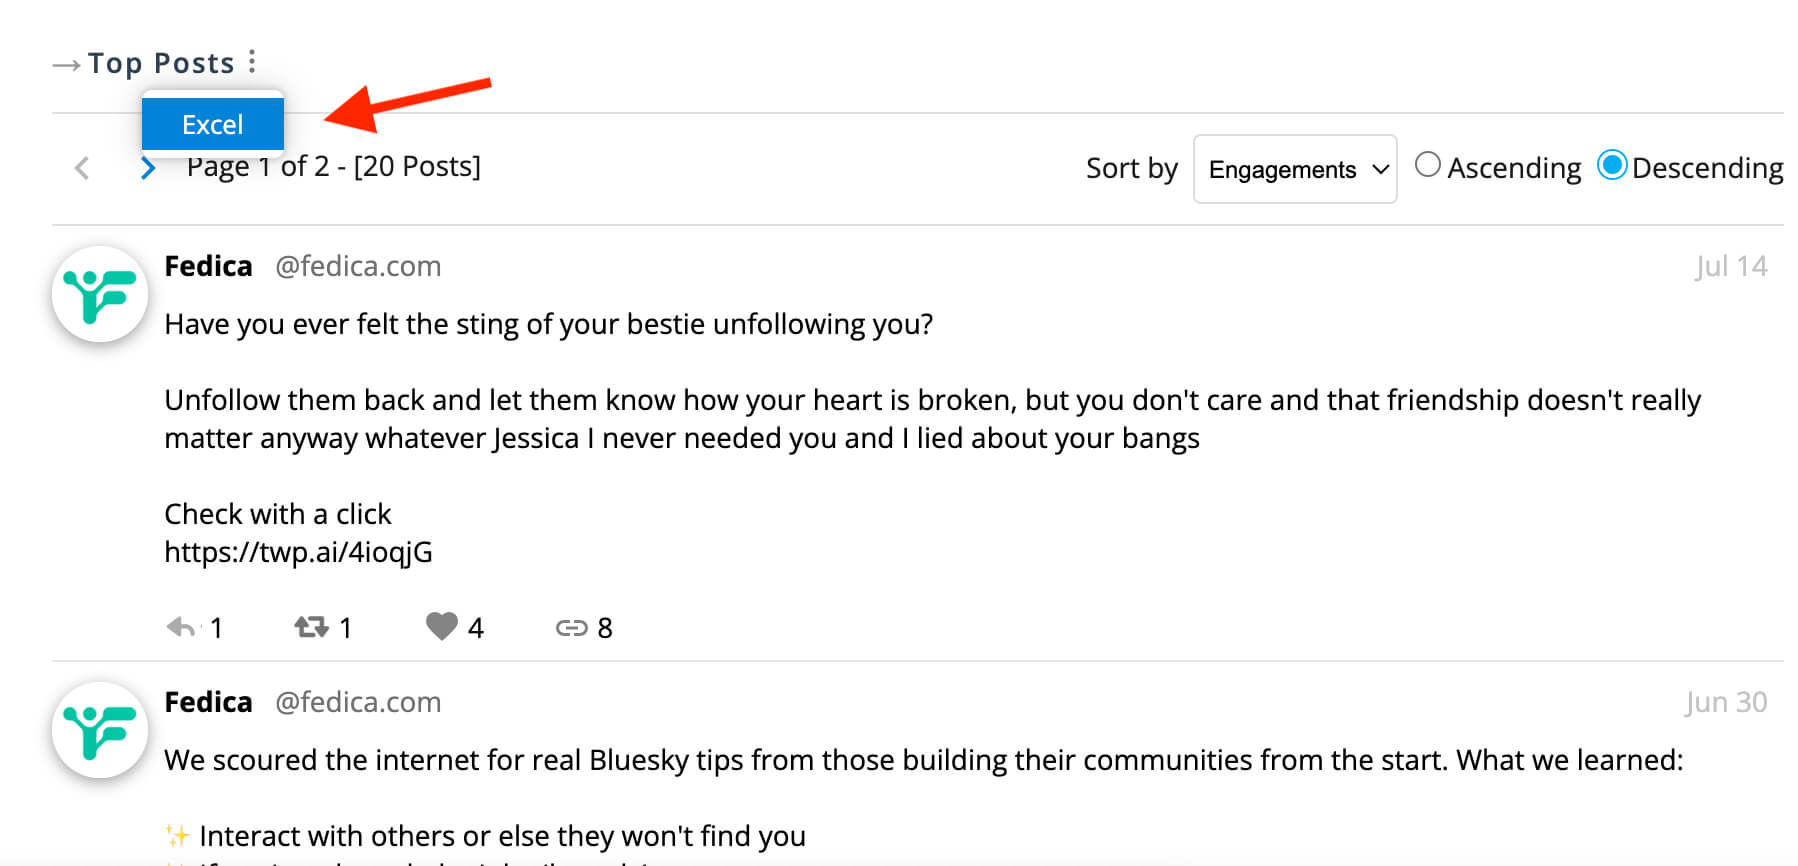Click the arrow icon before Top Posts

[66, 65]
